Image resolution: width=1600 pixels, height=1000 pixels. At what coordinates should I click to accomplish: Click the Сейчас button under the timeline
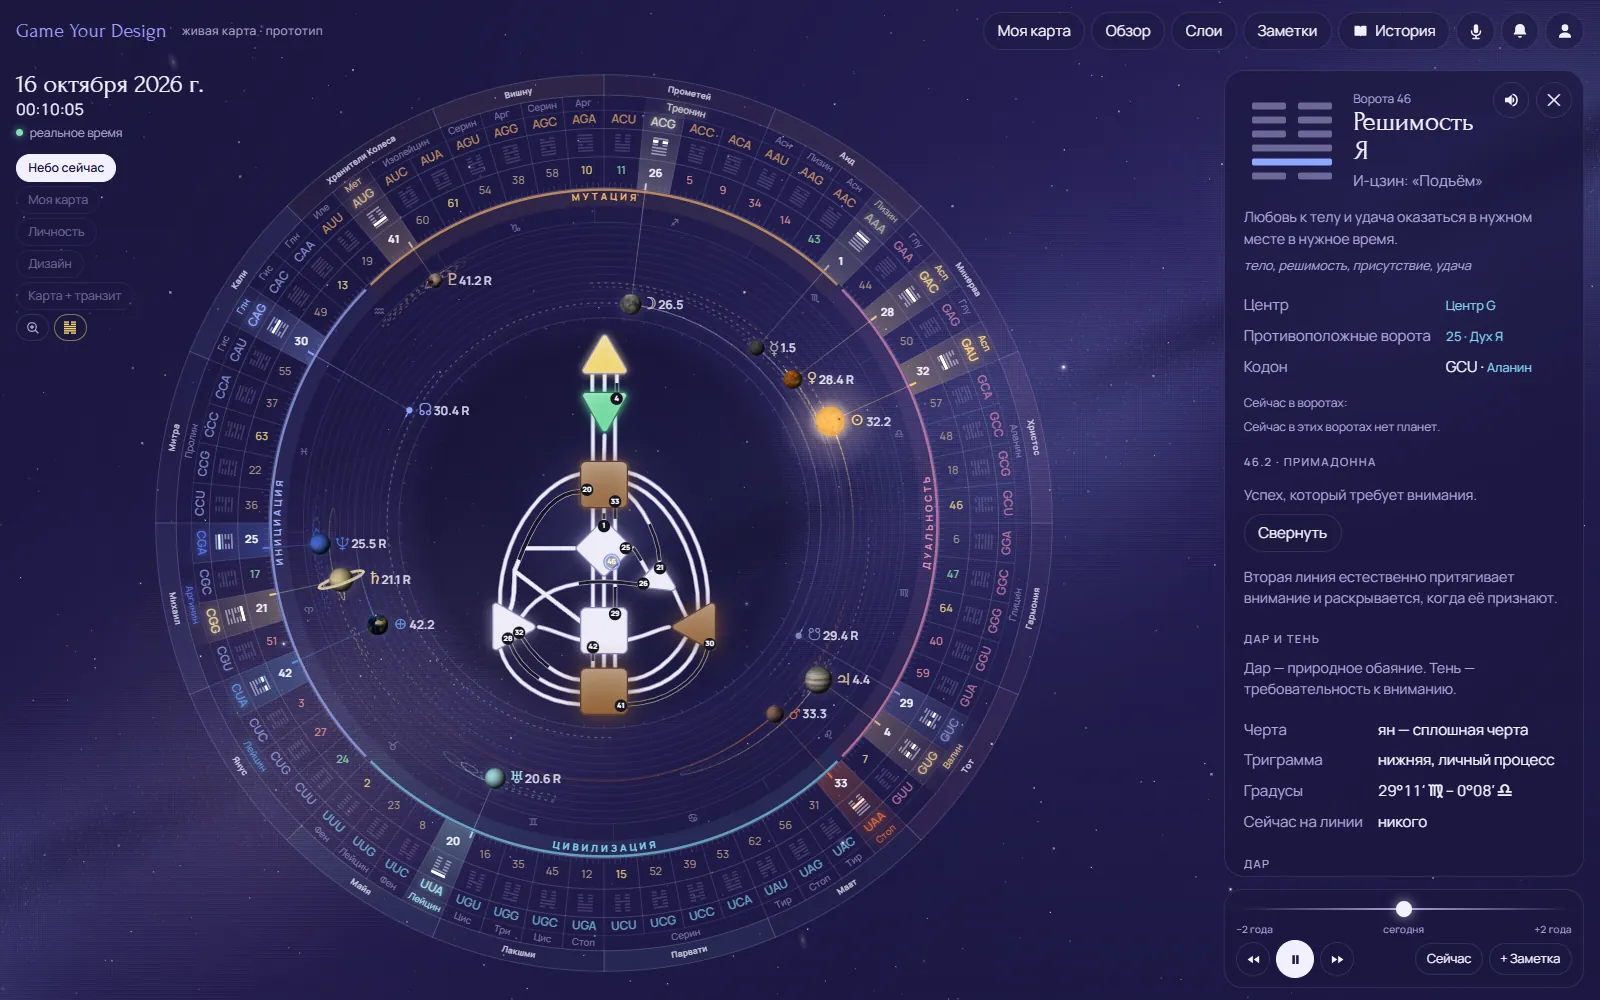pyautogui.click(x=1448, y=959)
